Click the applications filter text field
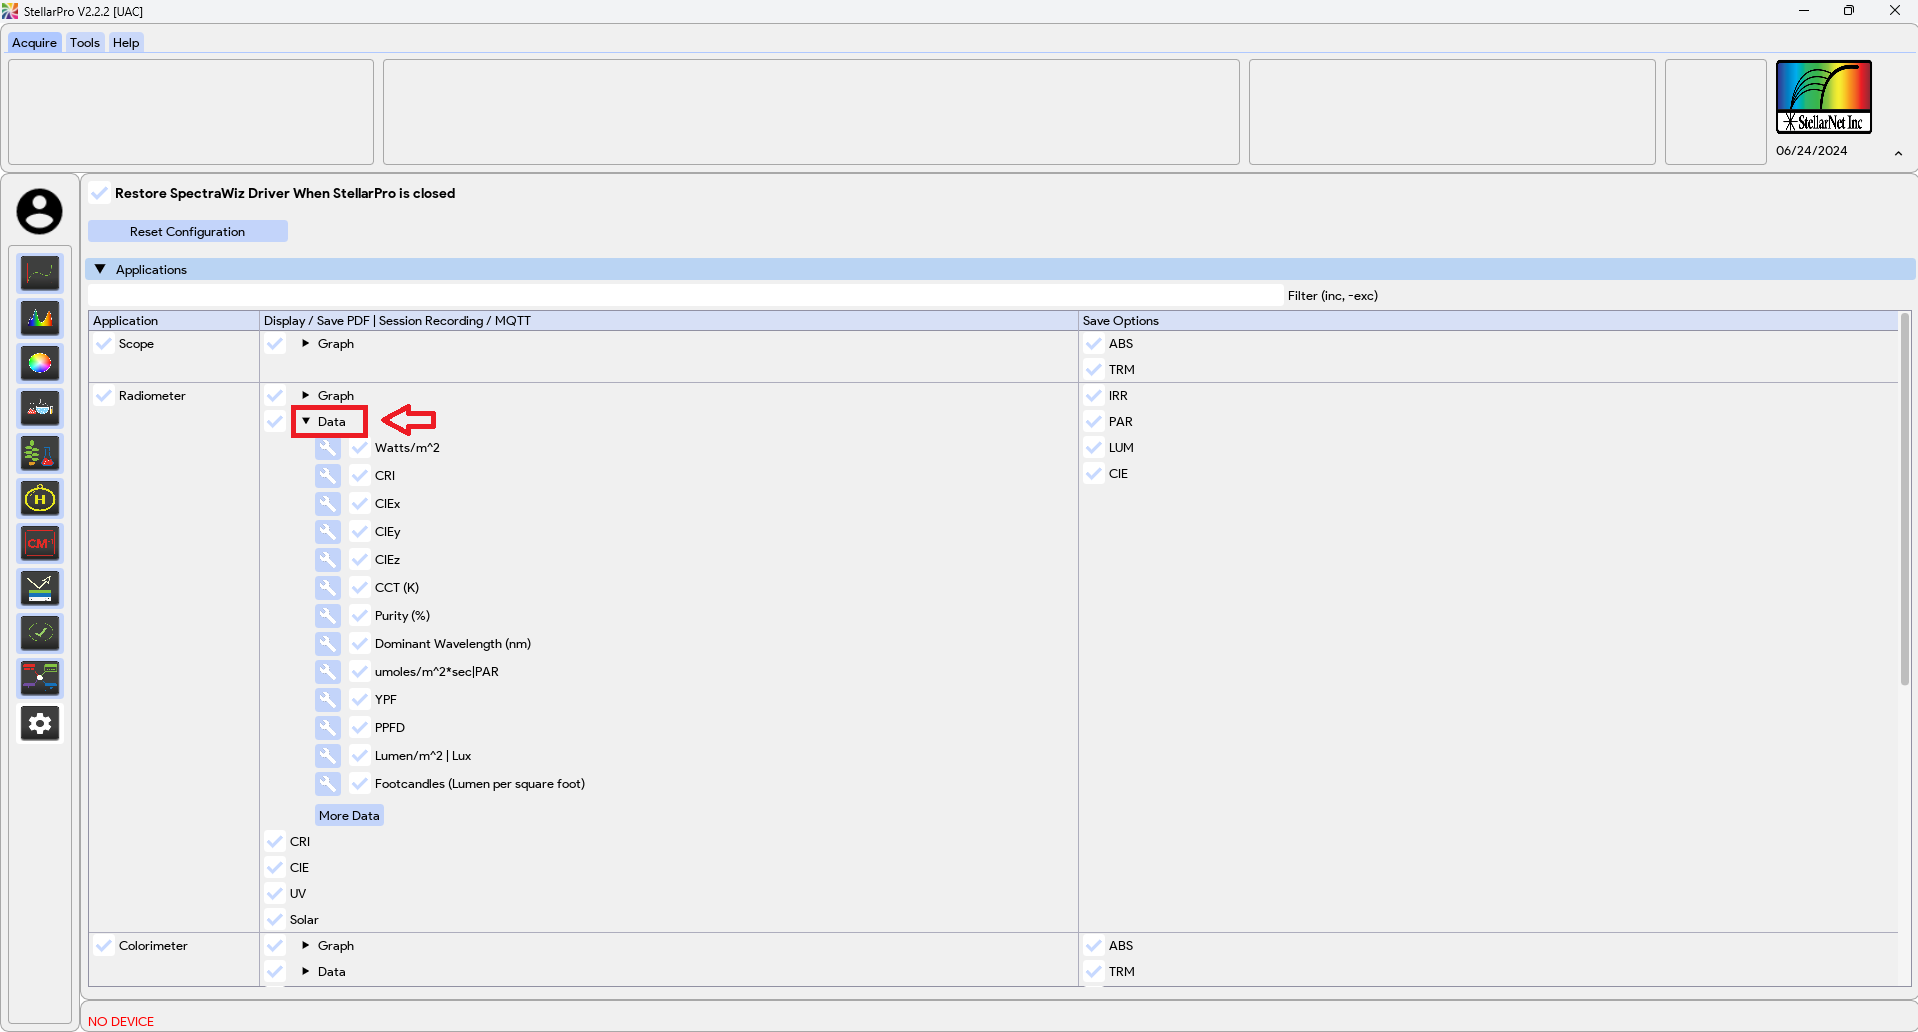Image resolution: width=1918 pixels, height=1032 pixels. (x=685, y=296)
